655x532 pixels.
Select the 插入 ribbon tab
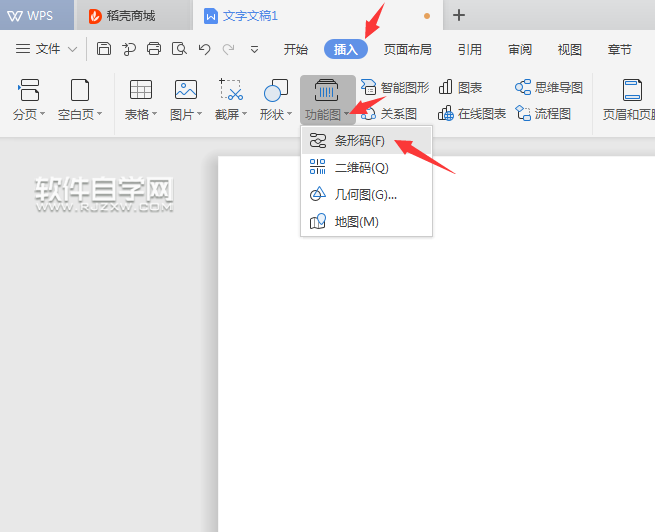coord(346,49)
